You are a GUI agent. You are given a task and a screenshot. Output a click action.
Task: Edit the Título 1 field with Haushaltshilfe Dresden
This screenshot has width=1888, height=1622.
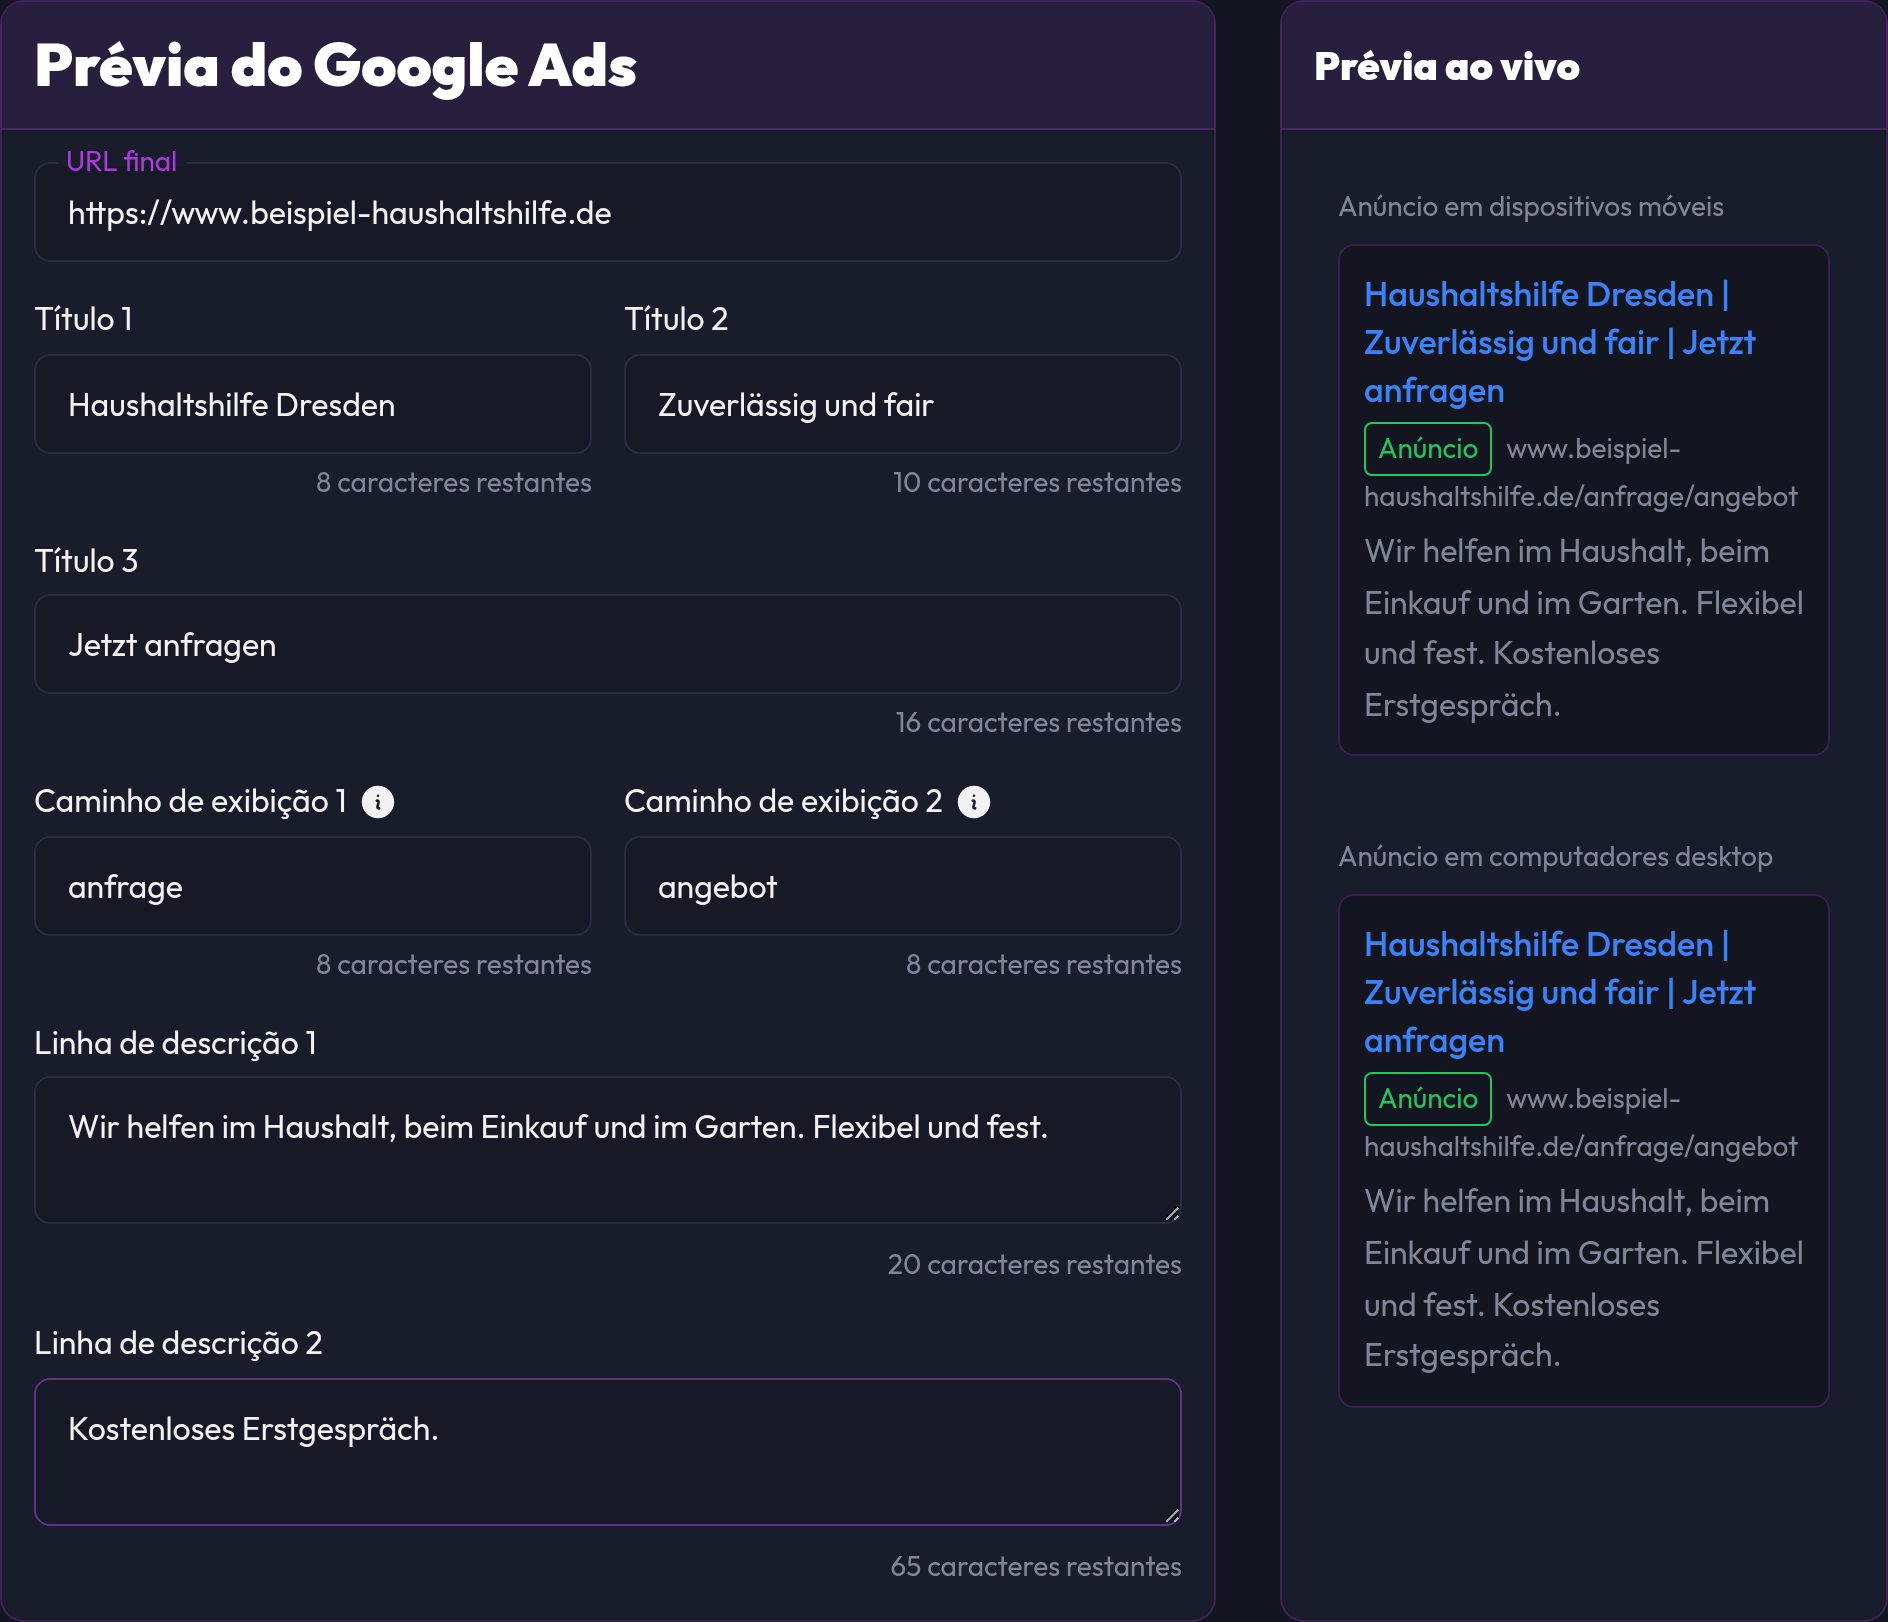pos(313,405)
